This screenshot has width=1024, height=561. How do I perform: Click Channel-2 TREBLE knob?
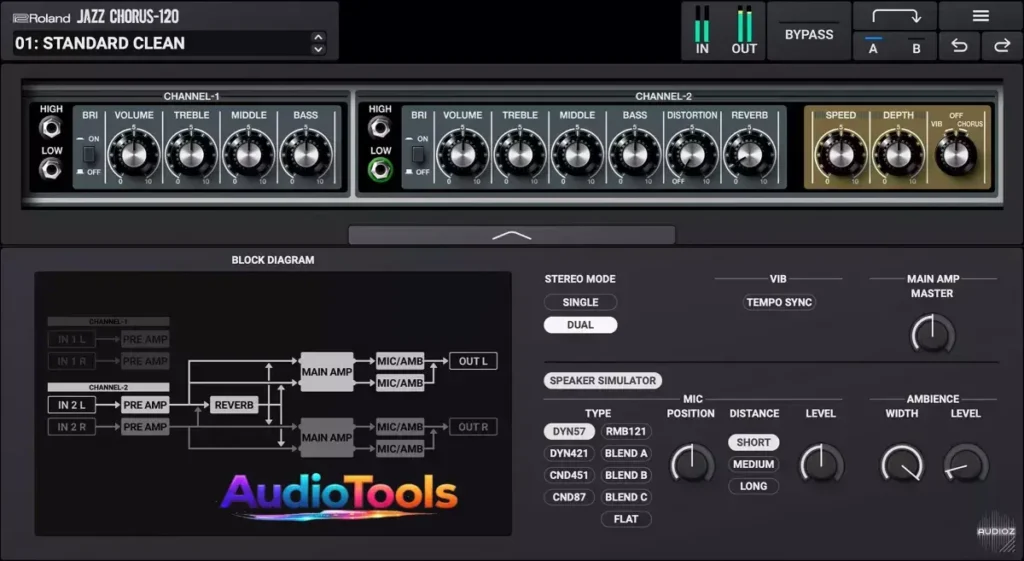coord(520,154)
